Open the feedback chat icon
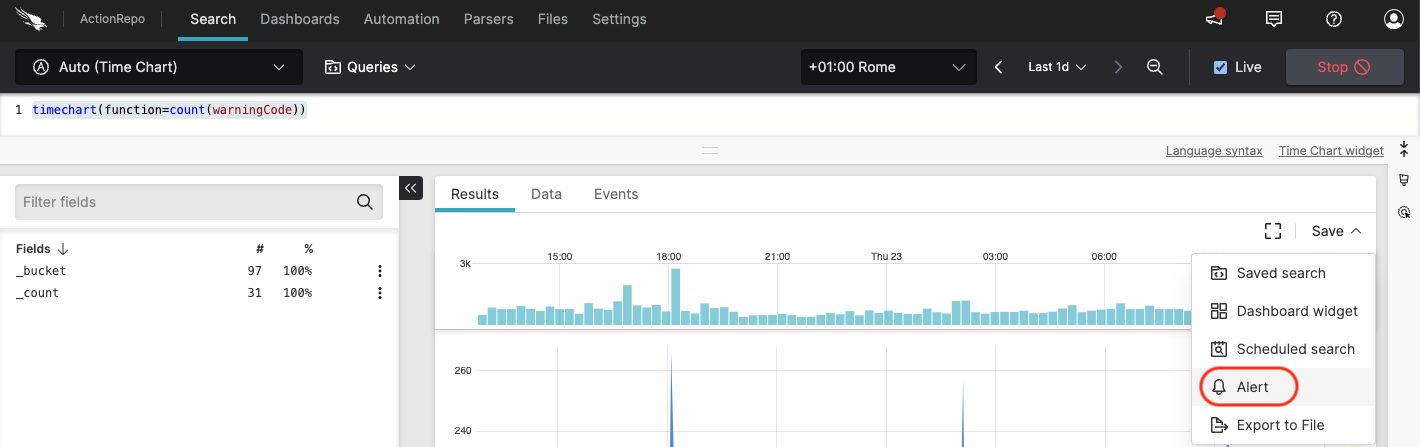Screen dimensions: 1420x447 tap(1274, 19)
